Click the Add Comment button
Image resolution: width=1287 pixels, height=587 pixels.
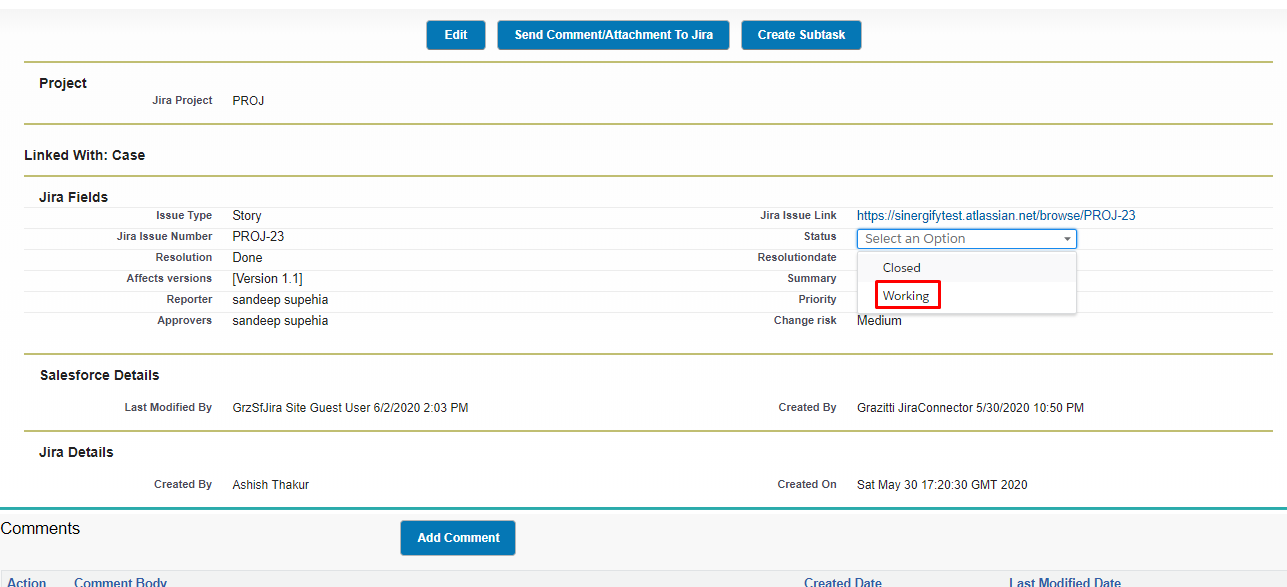[x=457, y=537]
